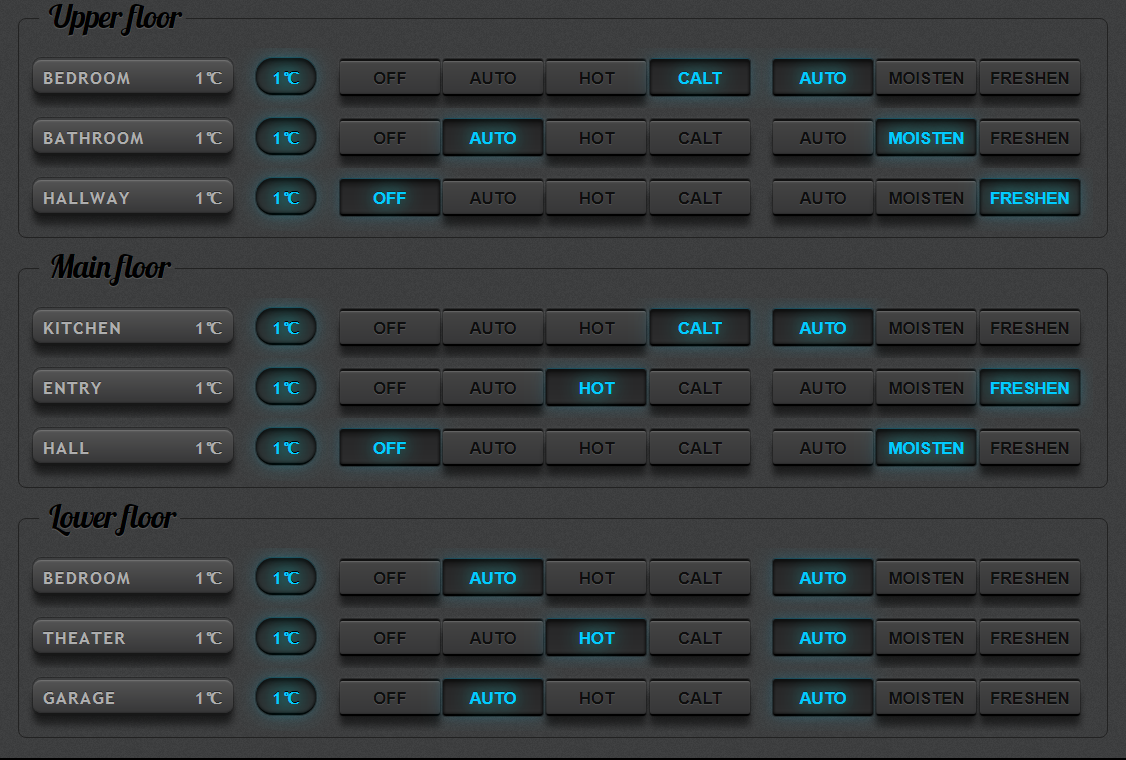This screenshot has width=1126, height=760.
Task: Click the AUTO button beside MOISTEN in Bathroom row
Action: click(x=822, y=137)
